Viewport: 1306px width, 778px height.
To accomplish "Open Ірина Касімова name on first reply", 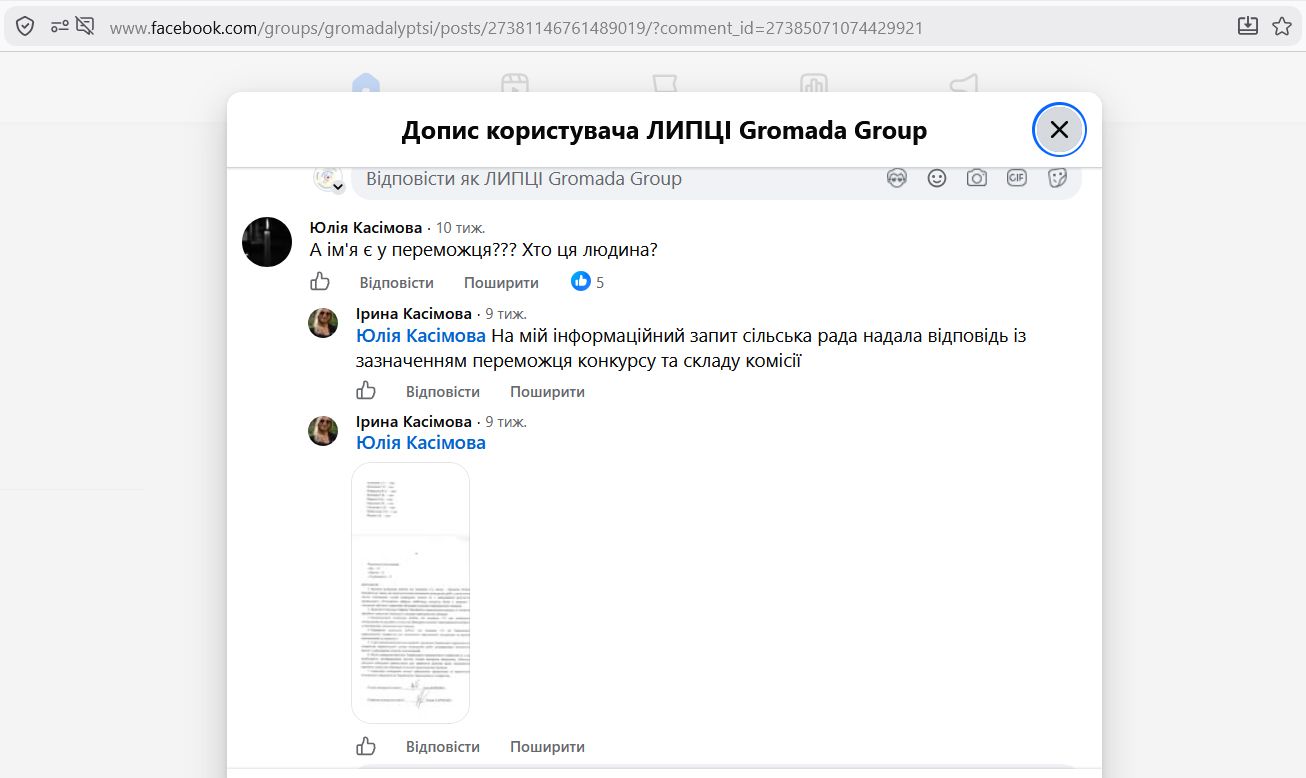I will pyautogui.click(x=414, y=314).
